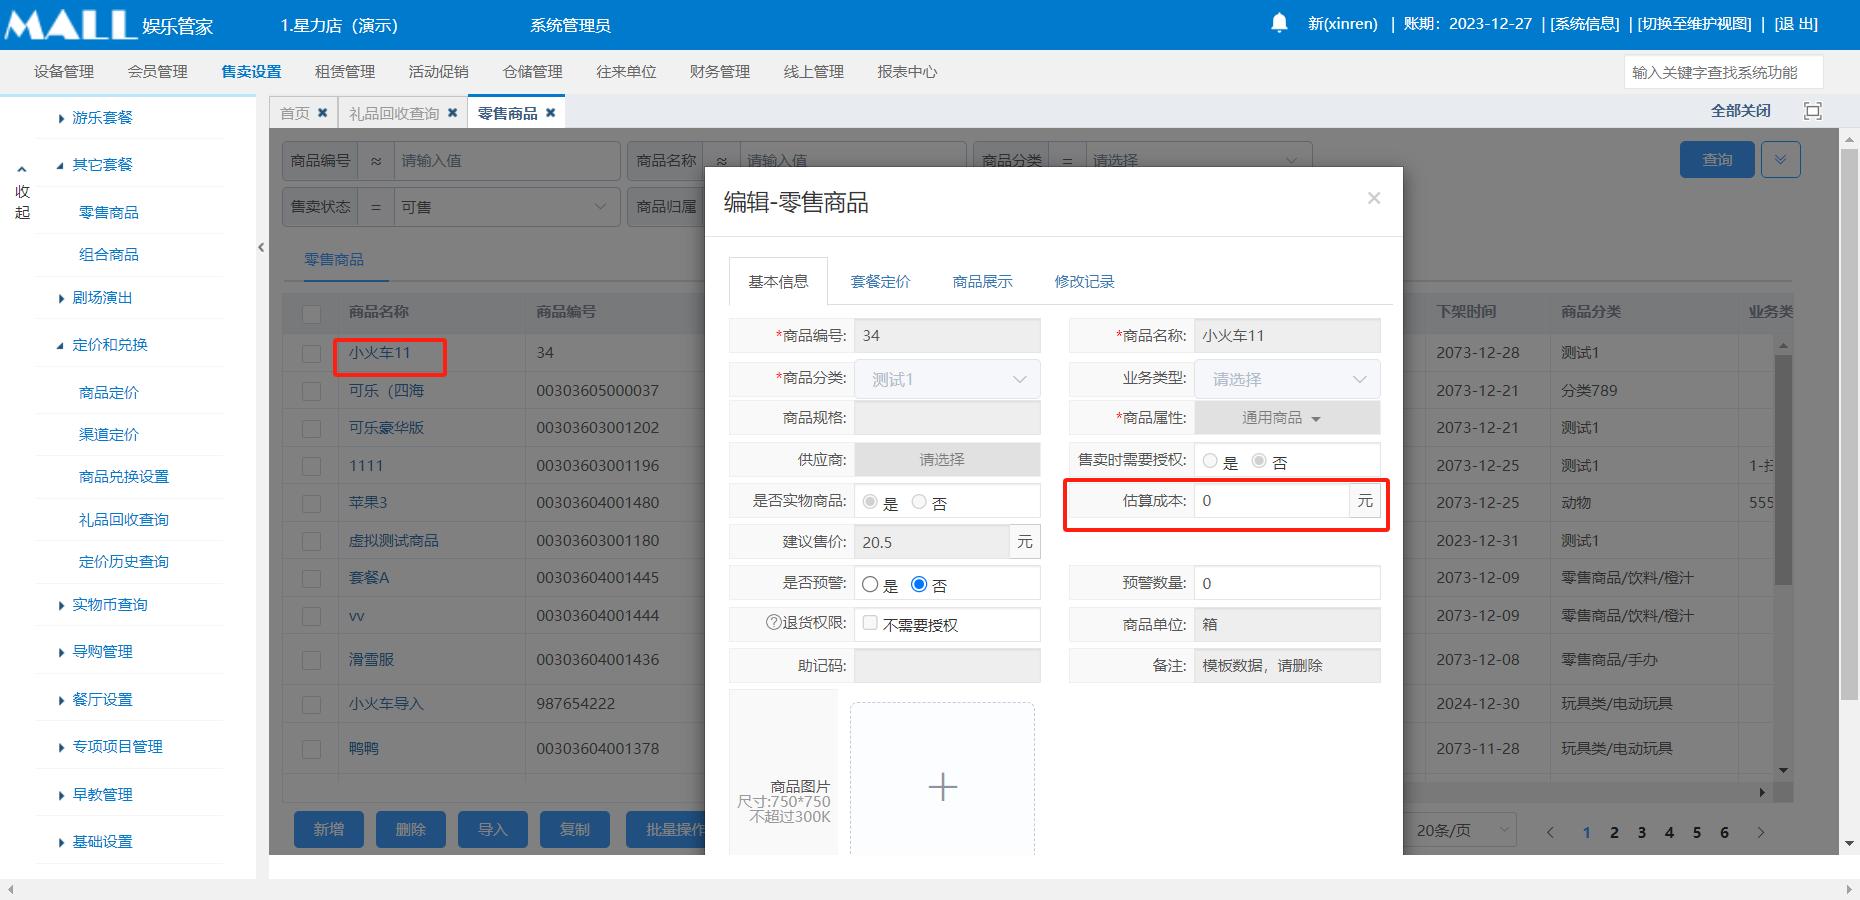This screenshot has width=1860, height=900.
Task: Click the 退出 link
Action: (1795, 24)
